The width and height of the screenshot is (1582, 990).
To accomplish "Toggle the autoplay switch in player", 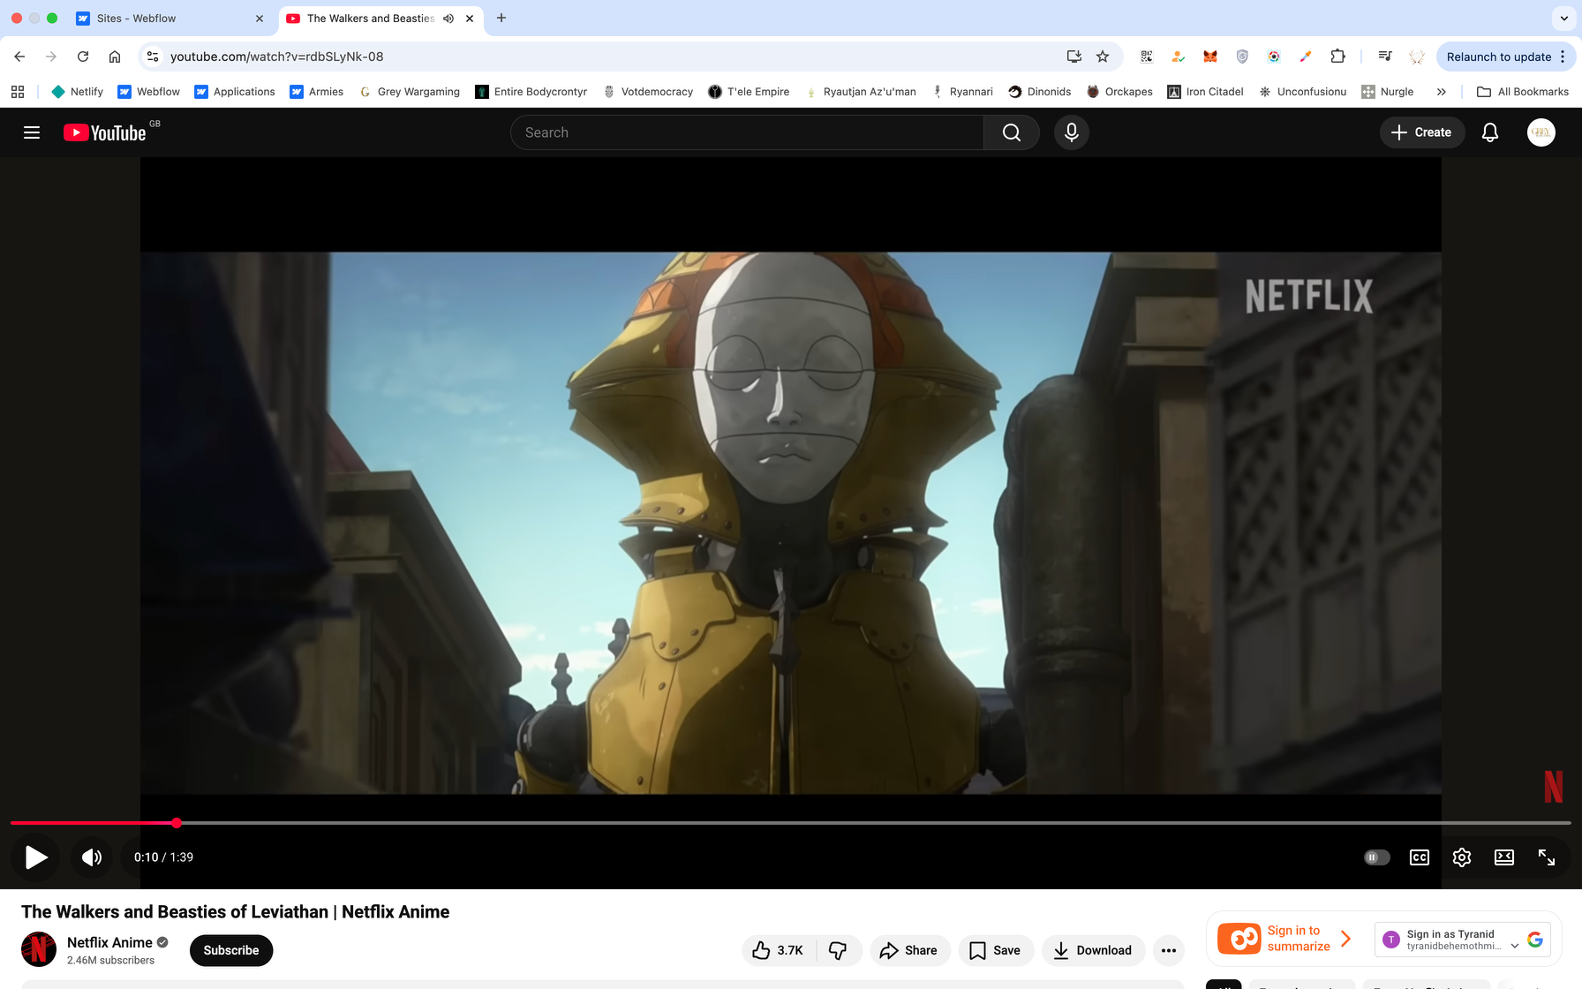I will (1376, 857).
